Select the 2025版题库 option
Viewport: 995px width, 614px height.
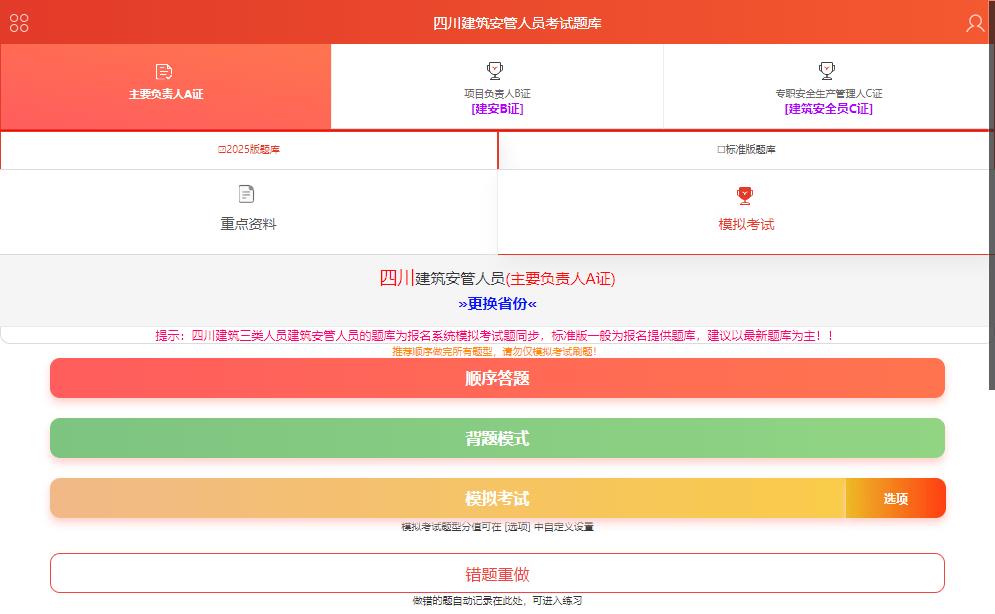(x=250, y=147)
